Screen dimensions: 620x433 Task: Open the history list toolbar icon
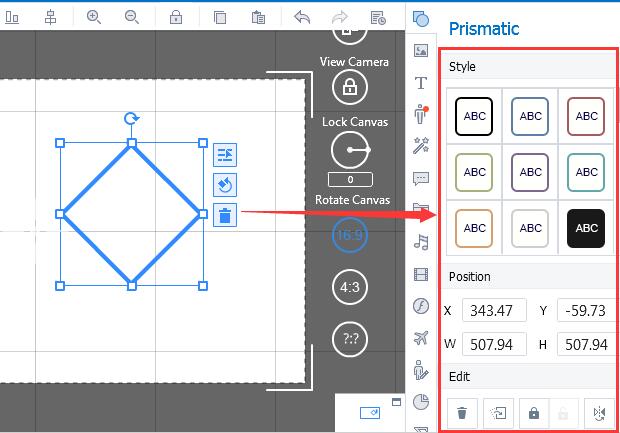(378, 18)
